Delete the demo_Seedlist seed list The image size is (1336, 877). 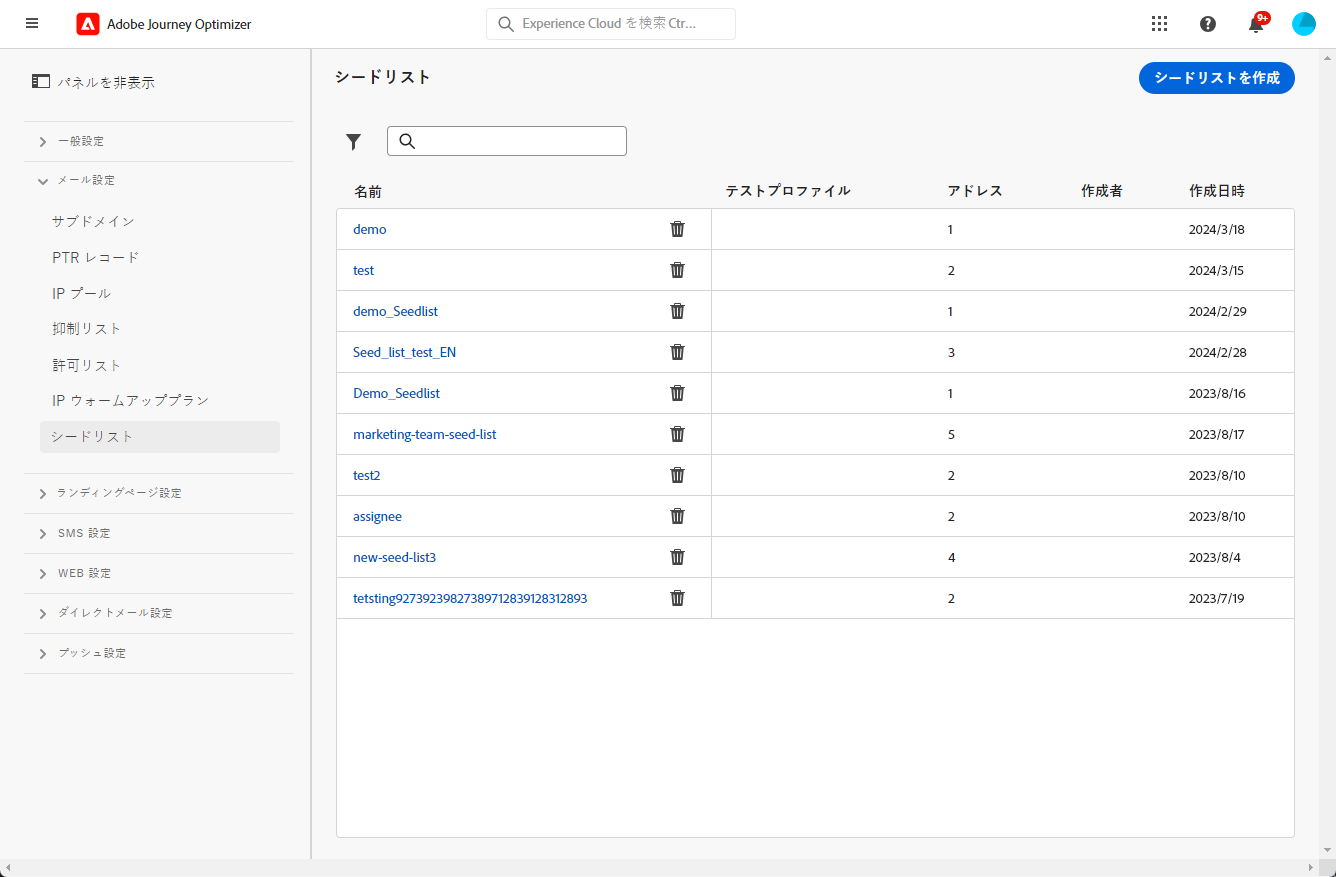(x=677, y=311)
